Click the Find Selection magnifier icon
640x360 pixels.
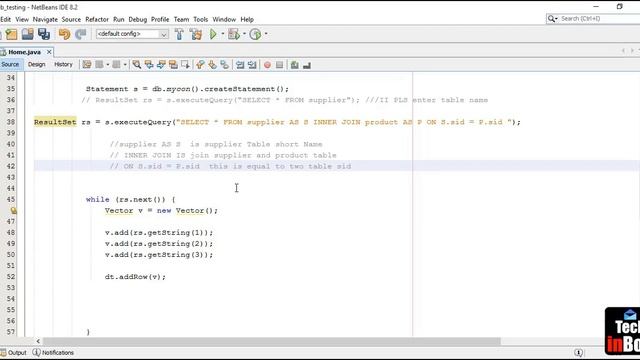(x=137, y=65)
